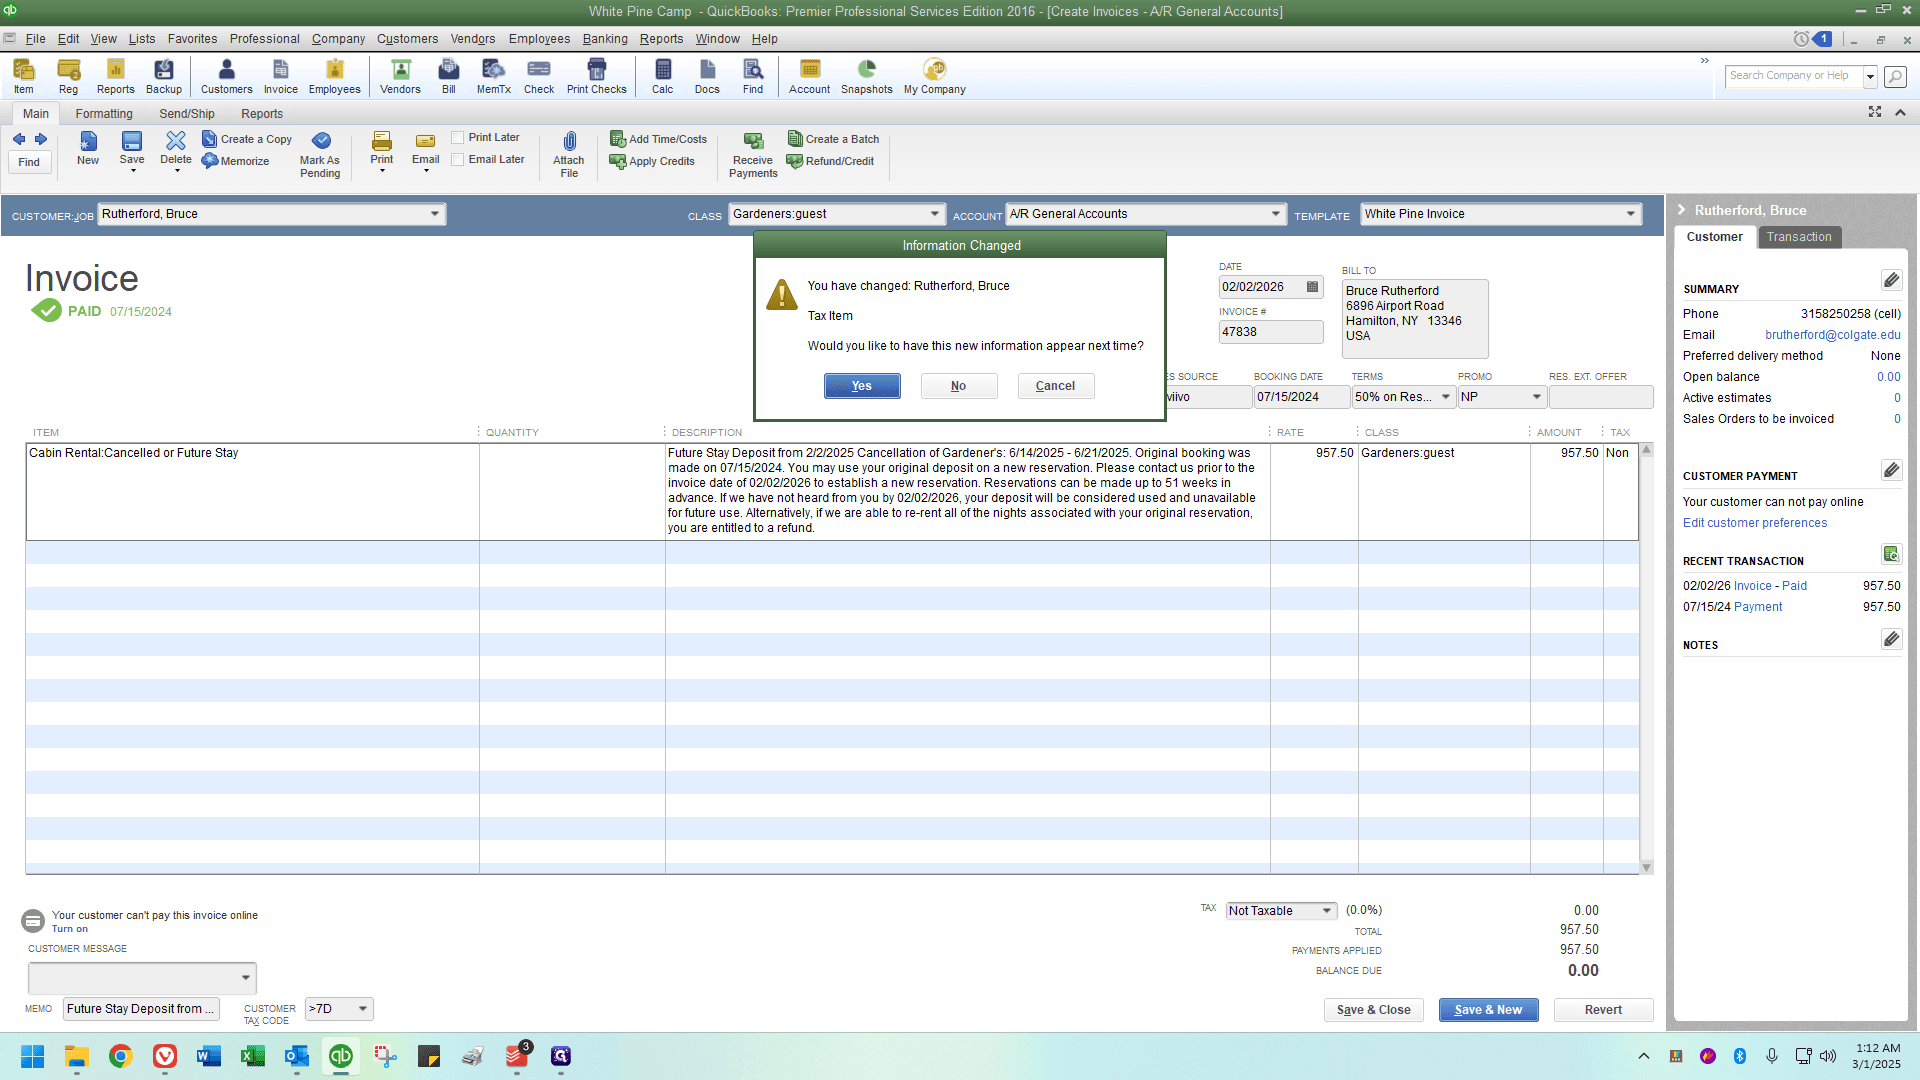
Task: Open Excel from the Windows taskbar
Action: (252, 1056)
